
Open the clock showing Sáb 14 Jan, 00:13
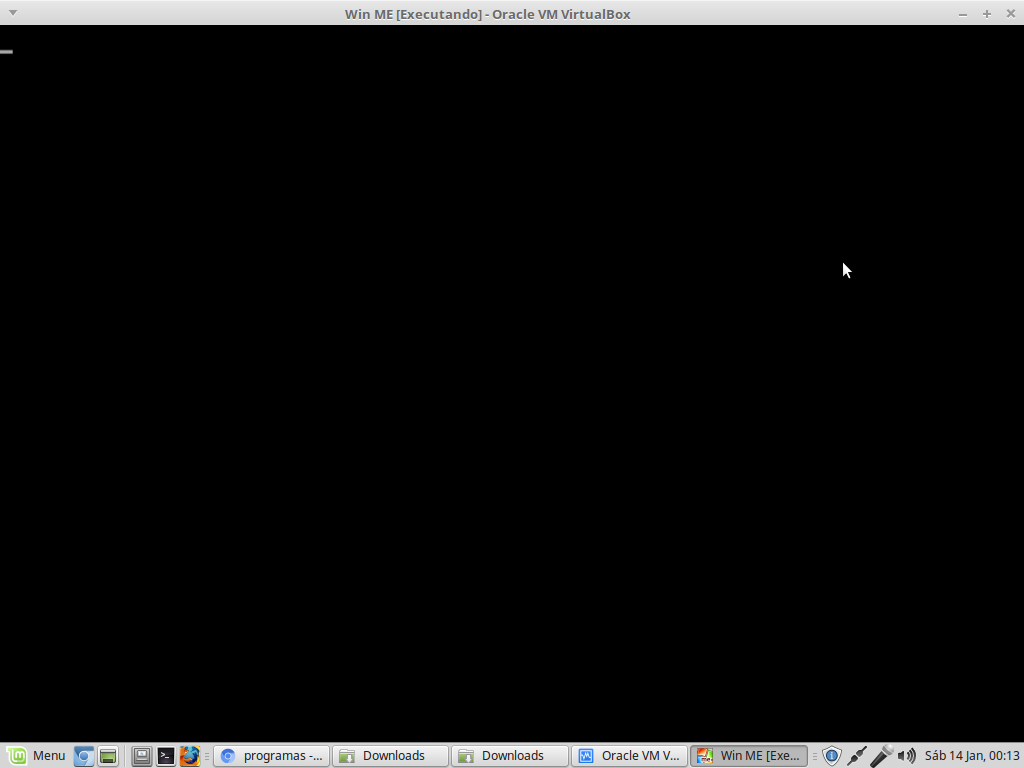[x=972, y=756]
